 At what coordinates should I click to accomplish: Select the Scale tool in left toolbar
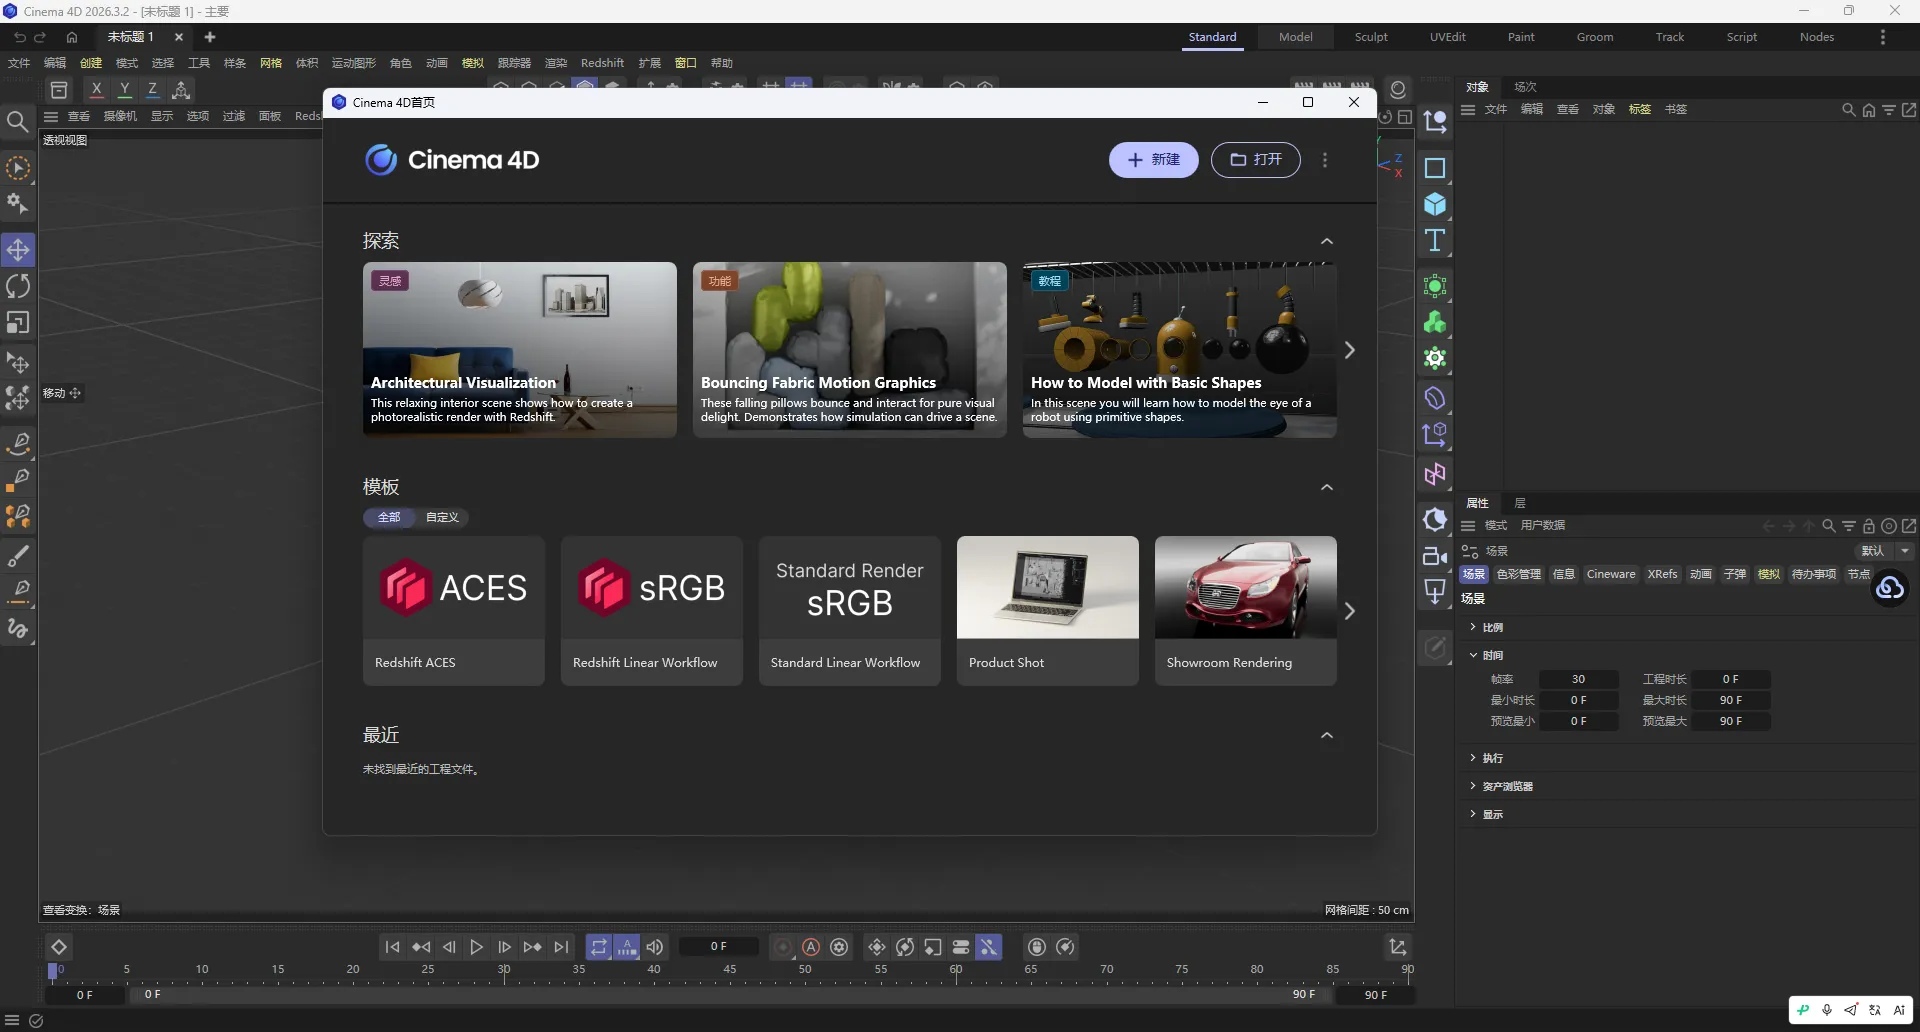pos(18,323)
